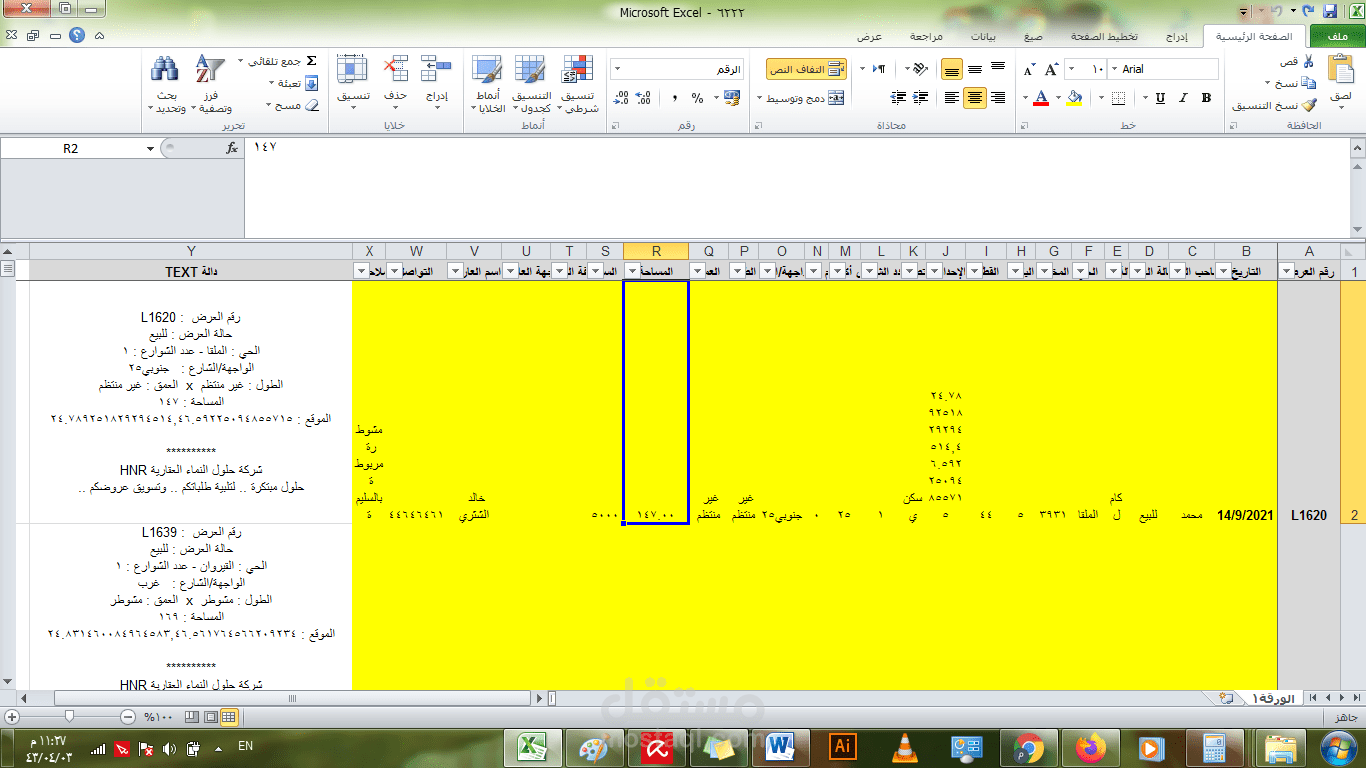This screenshot has width=1366, height=768.
Task: Switch to the Review (مراجعة) tab
Action: (x=926, y=36)
